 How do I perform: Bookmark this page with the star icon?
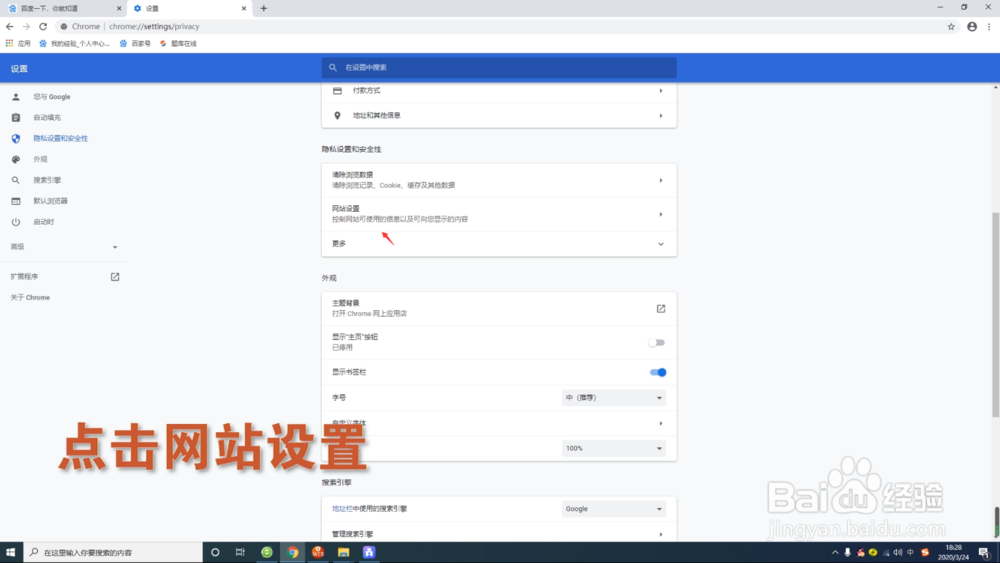tap(951, 26)
